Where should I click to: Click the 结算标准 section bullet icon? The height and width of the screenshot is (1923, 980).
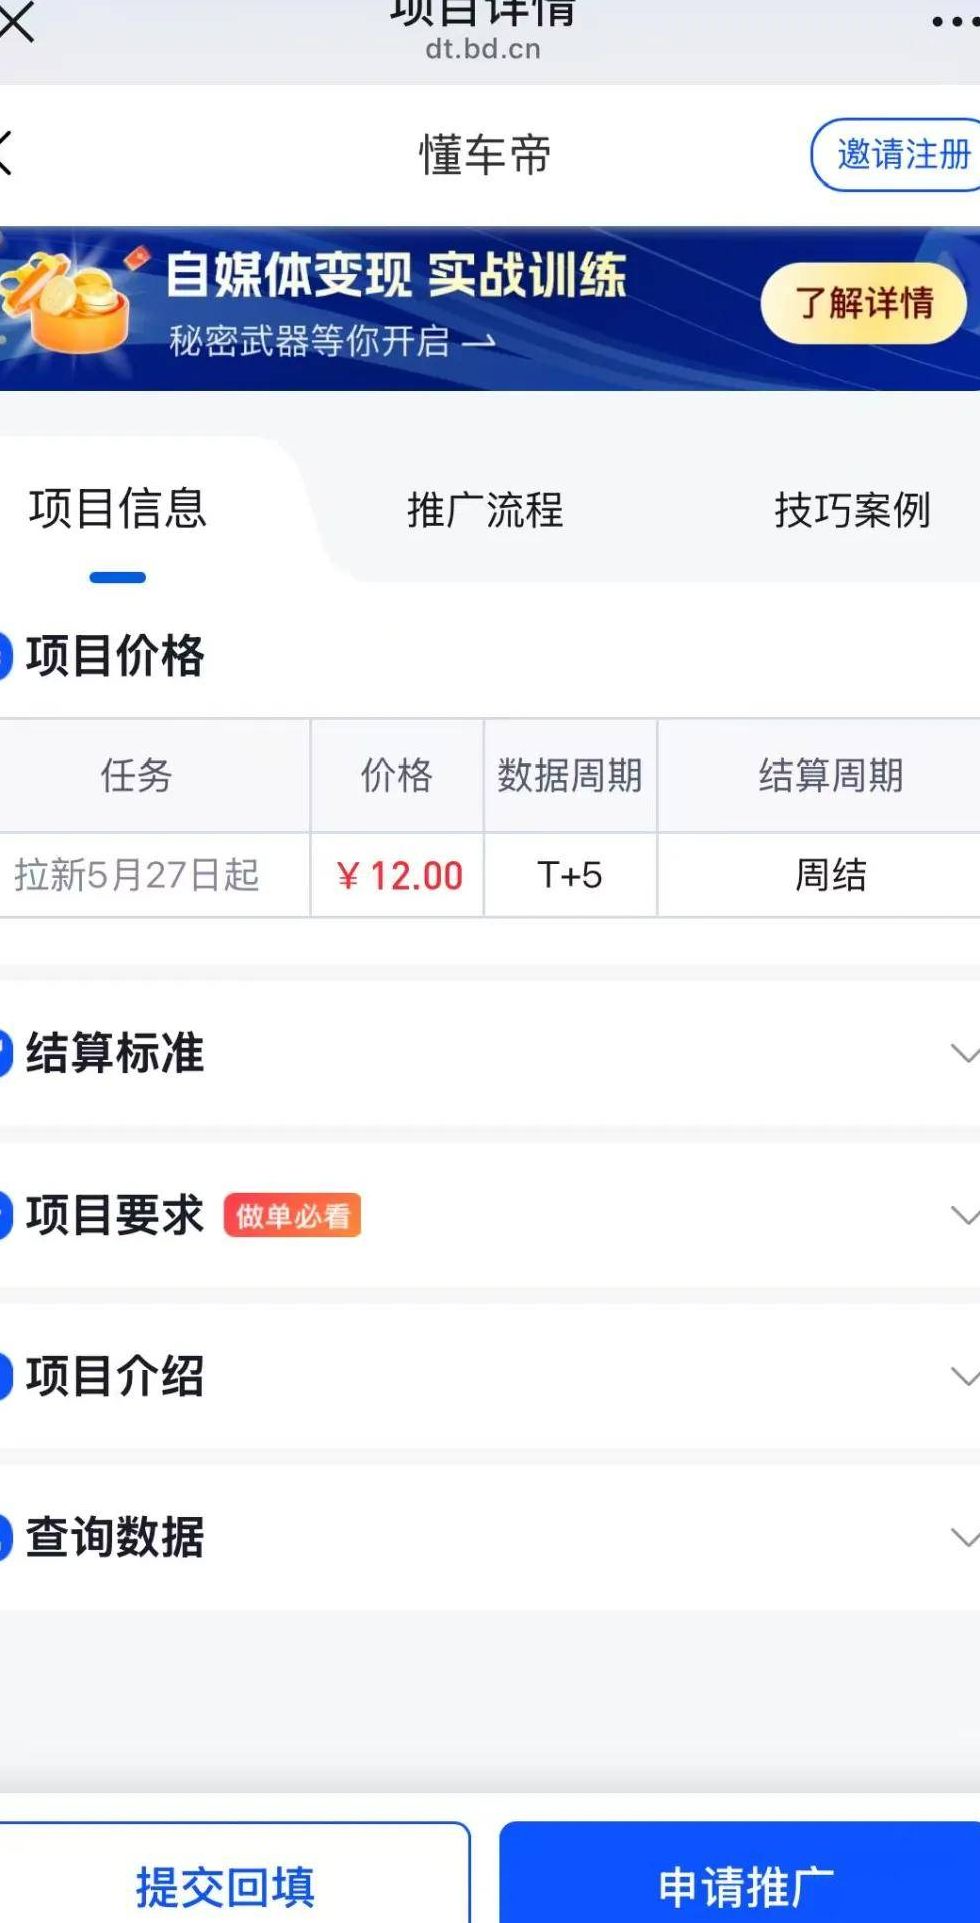pos(6,1054)
